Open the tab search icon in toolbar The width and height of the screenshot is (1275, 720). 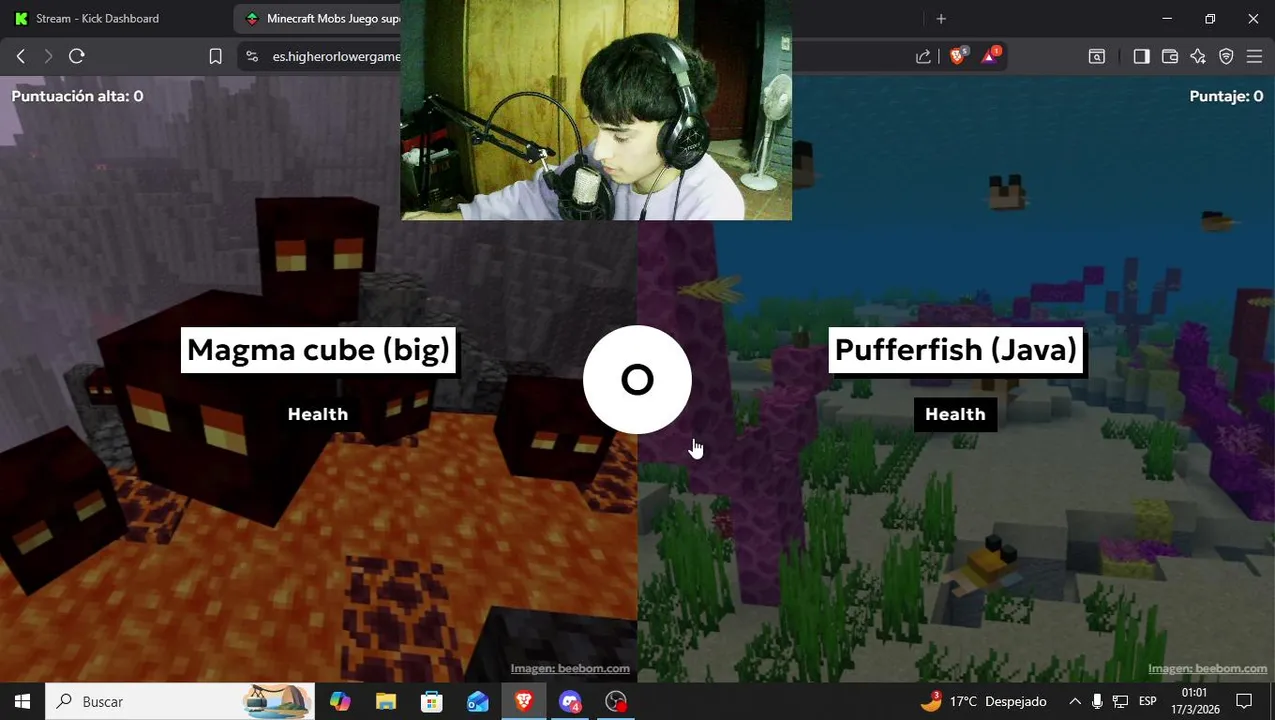tap(1097, 57)
